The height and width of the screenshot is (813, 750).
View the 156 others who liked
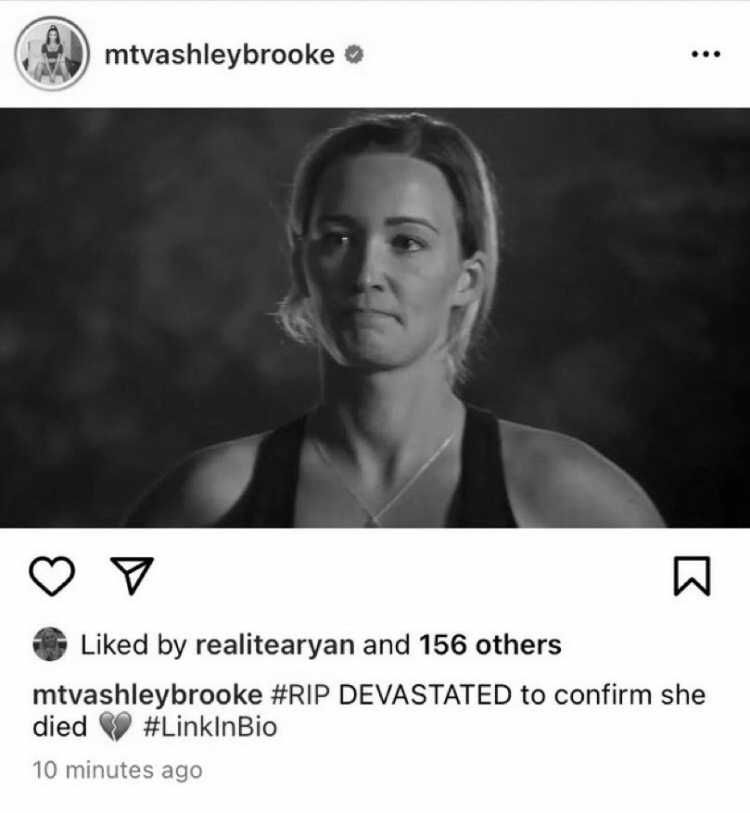(490, 644)
